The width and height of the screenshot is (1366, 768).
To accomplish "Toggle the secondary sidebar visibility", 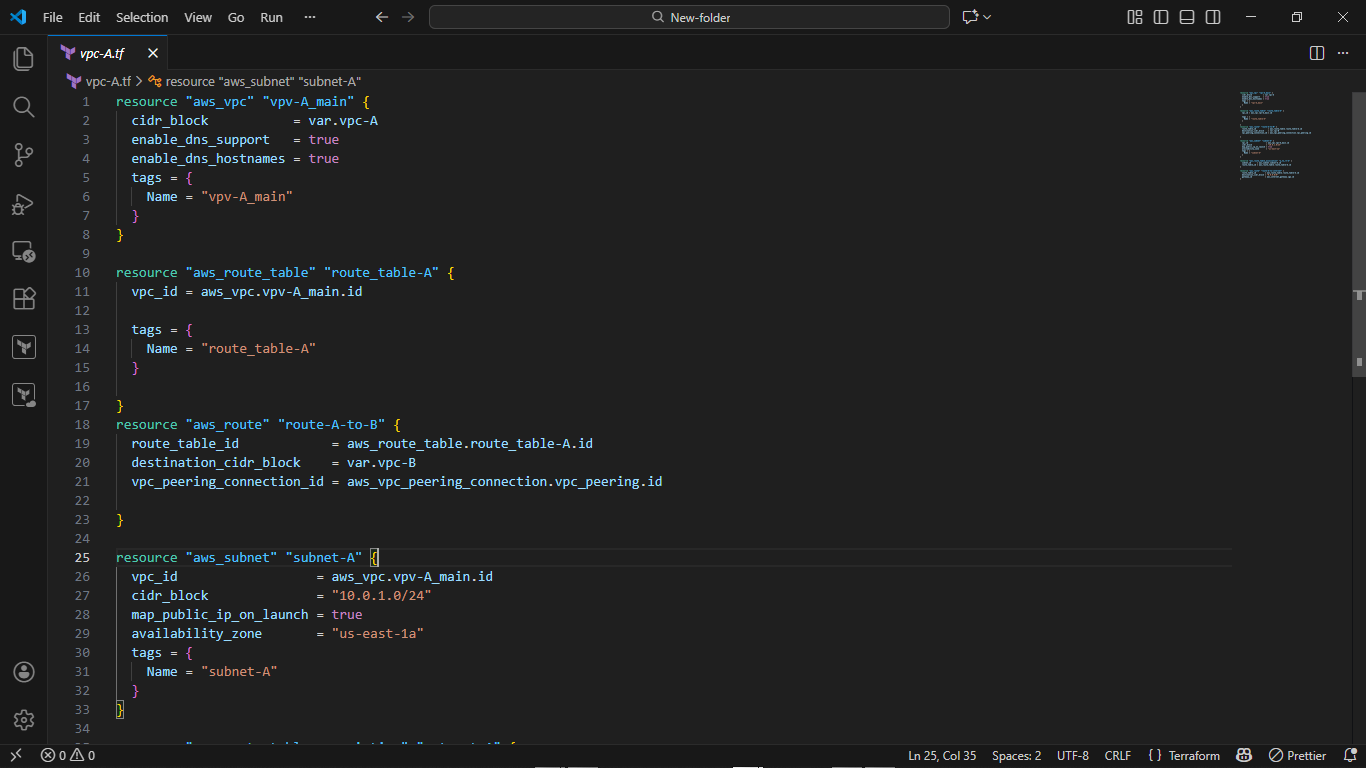I will tap(1212, 17).
